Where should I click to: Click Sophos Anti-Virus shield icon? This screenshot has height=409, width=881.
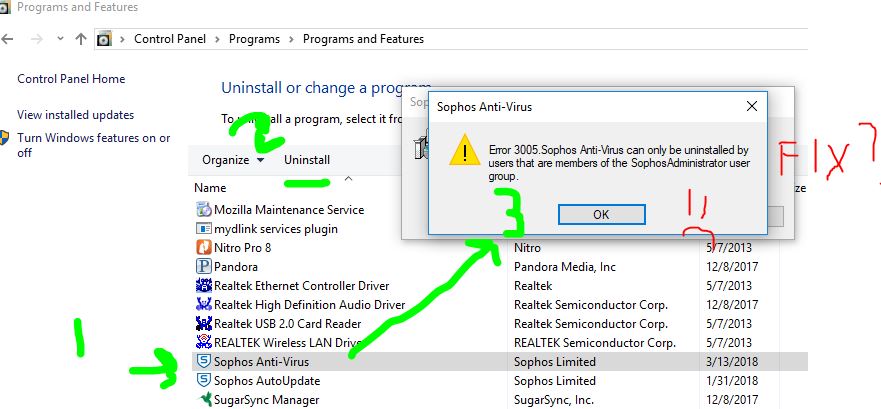click(203, 361)
